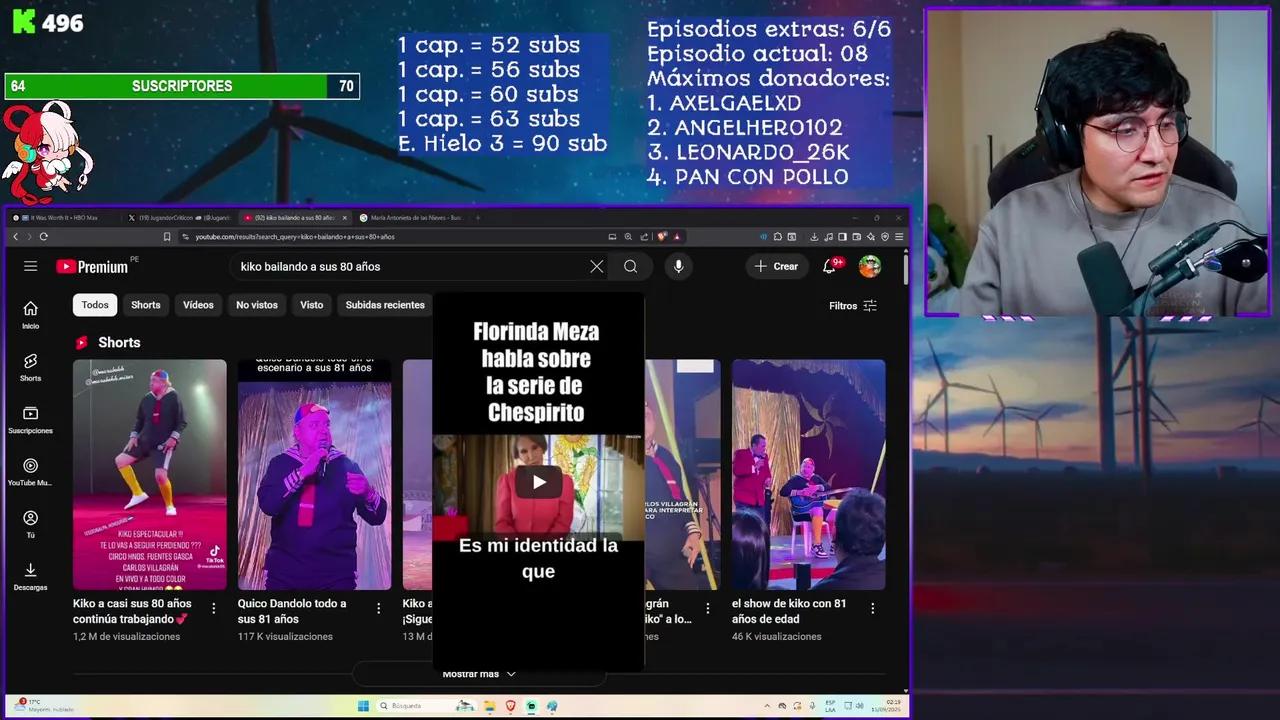Select the Visto filter chip
The image size is (1280, 720).
tap(312, 305)
